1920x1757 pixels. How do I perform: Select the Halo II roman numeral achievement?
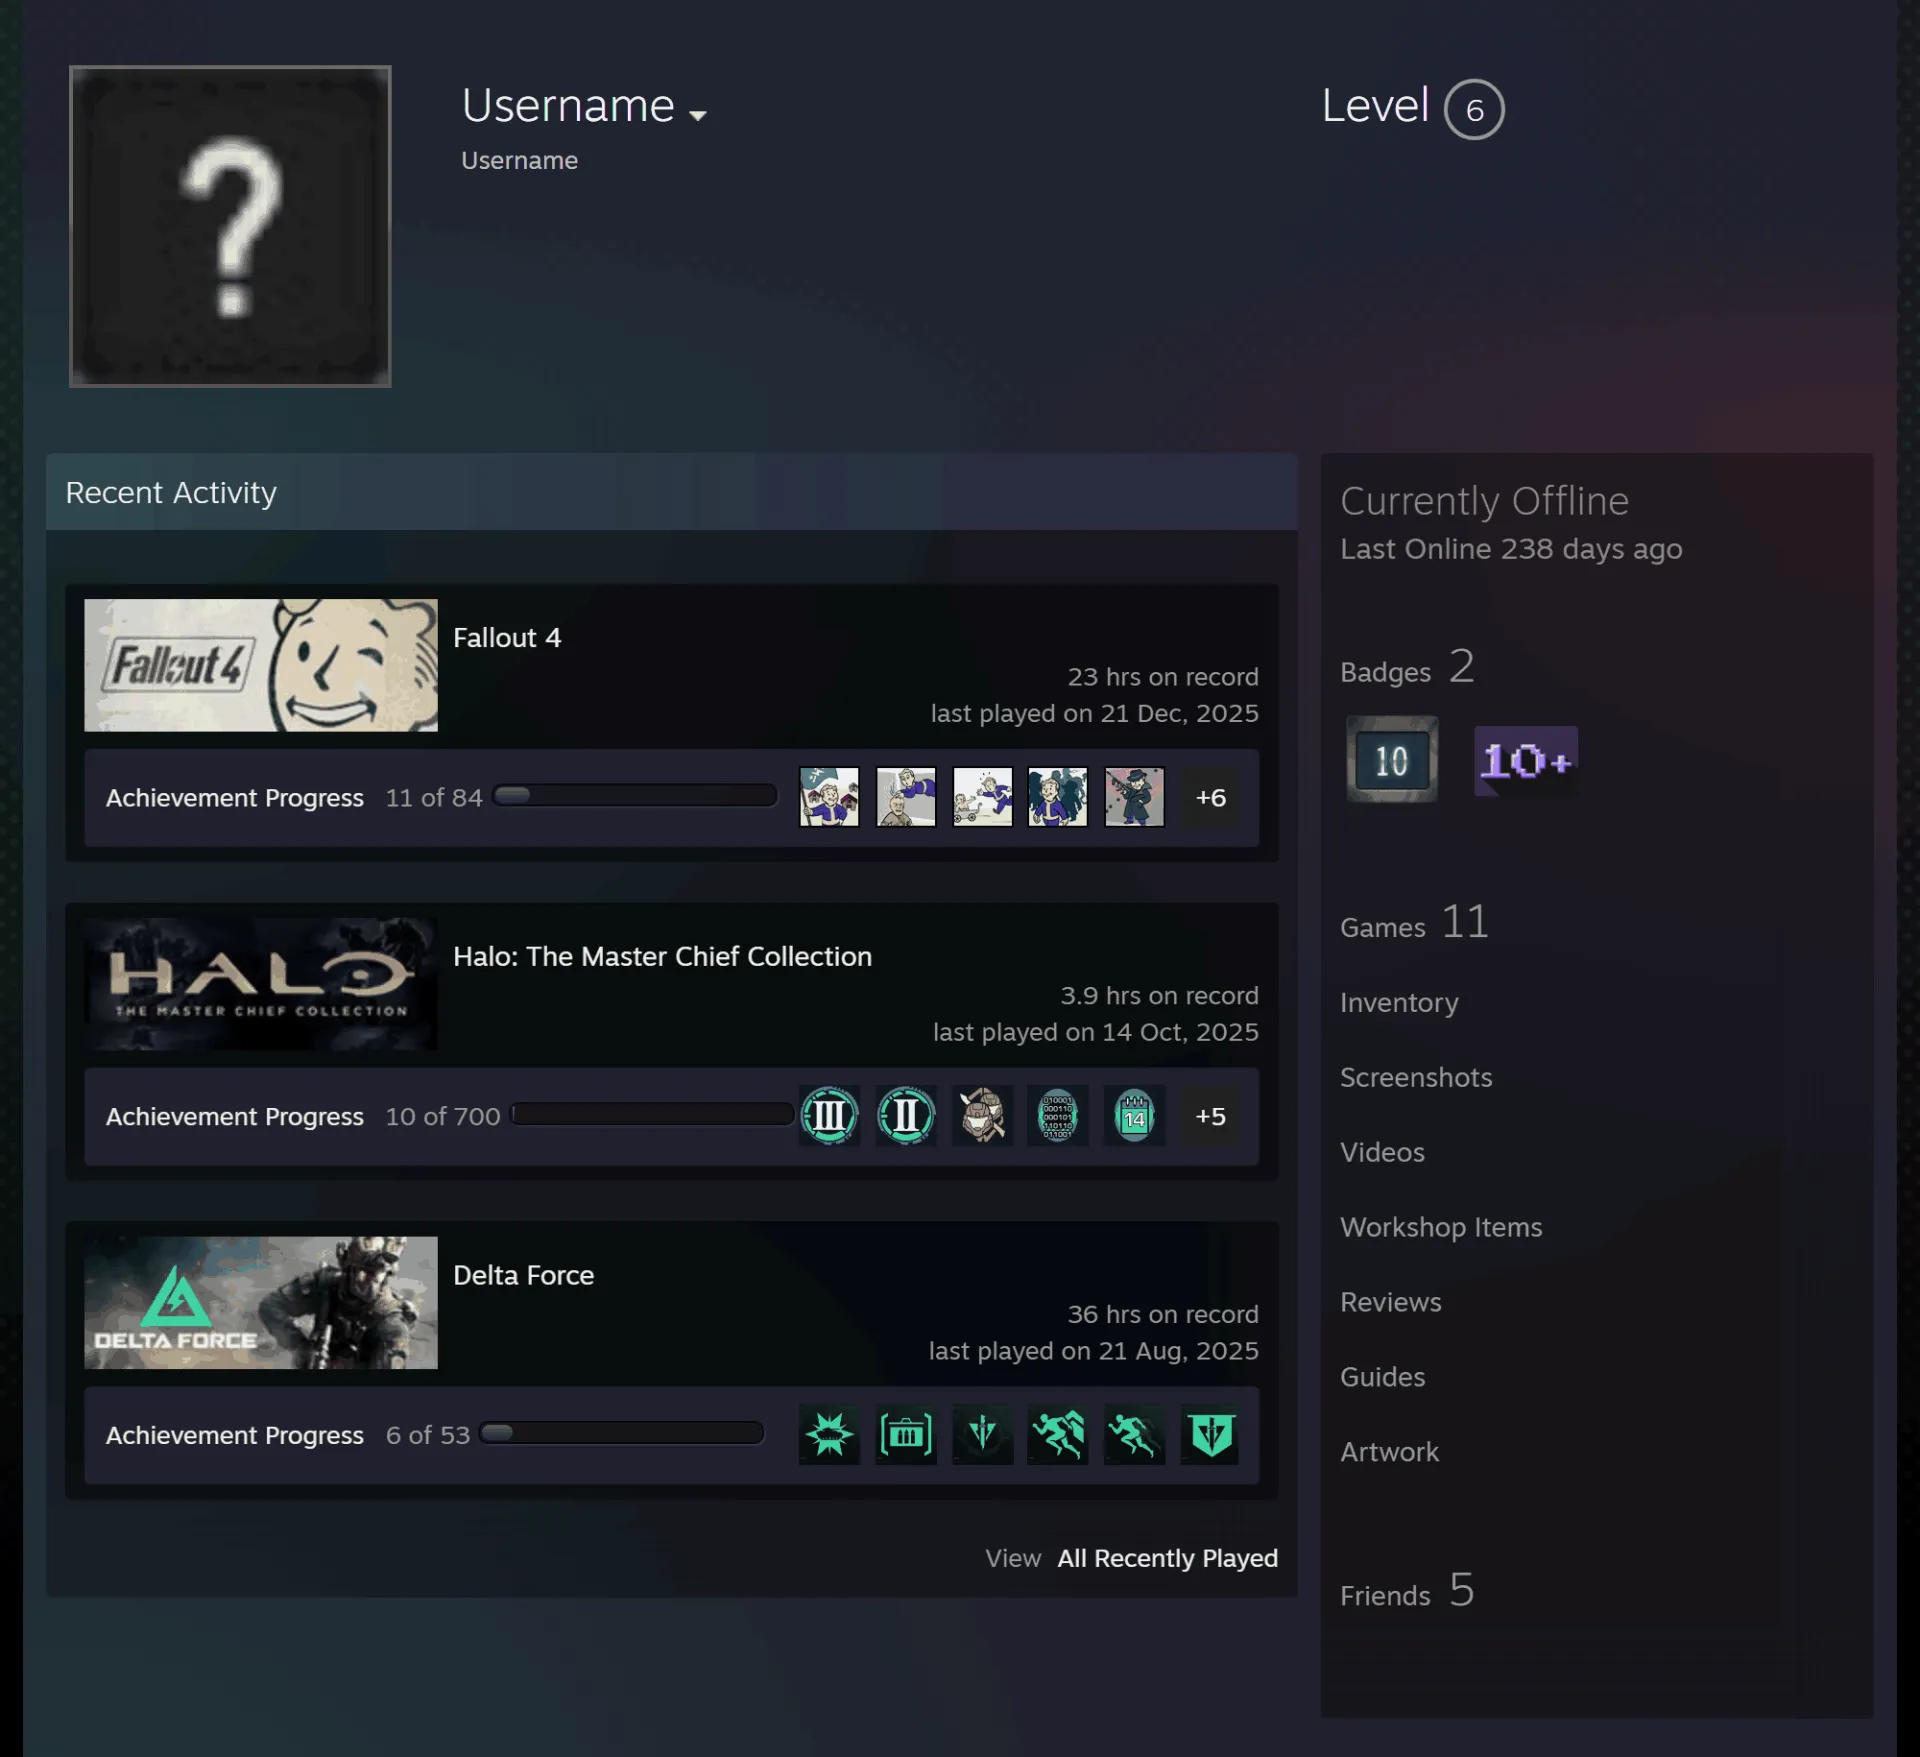coord(906,1115)
